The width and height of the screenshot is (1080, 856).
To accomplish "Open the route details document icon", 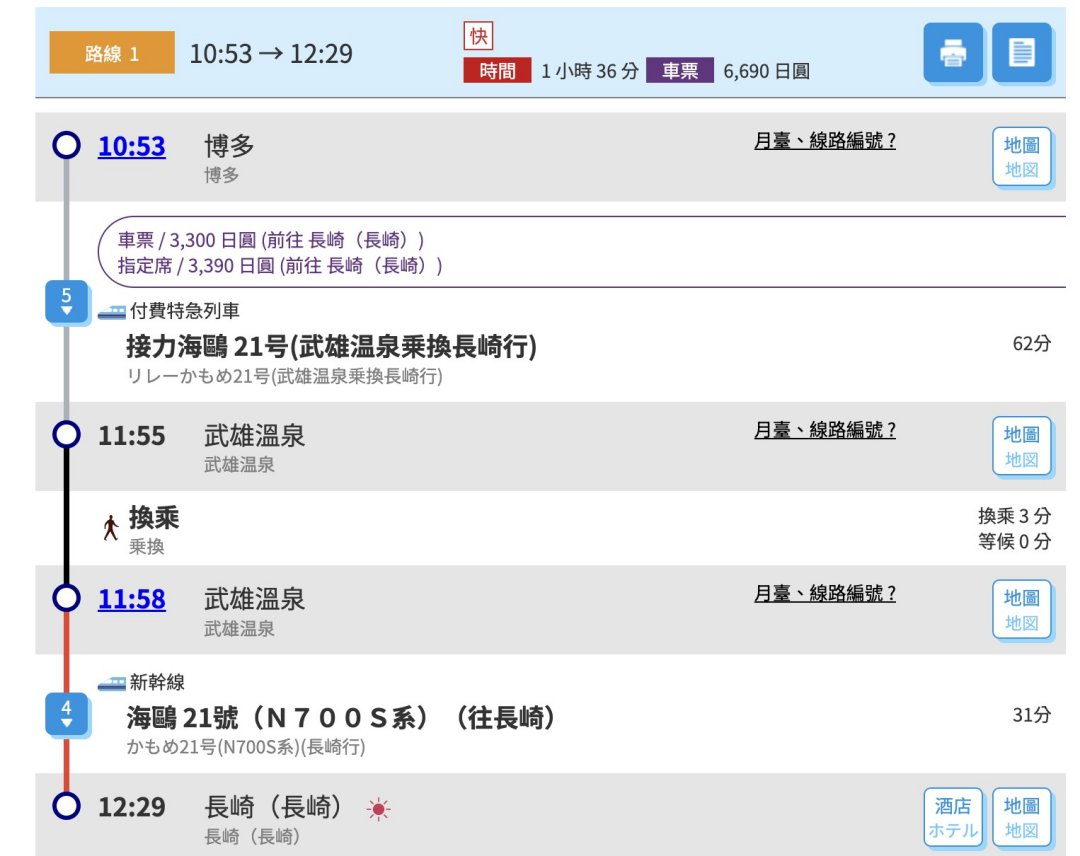I will click(x=1021, y=52).
